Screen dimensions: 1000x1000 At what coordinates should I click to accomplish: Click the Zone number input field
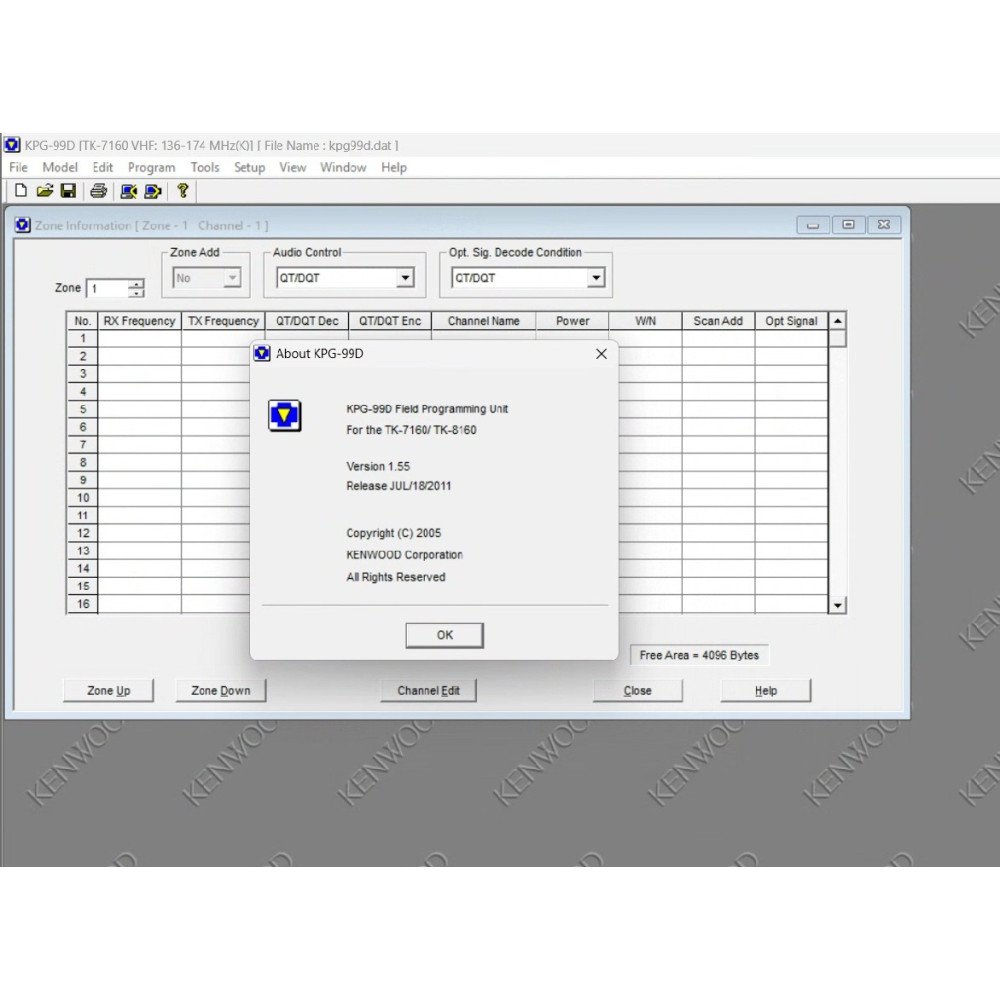click(x=107, y=289)
